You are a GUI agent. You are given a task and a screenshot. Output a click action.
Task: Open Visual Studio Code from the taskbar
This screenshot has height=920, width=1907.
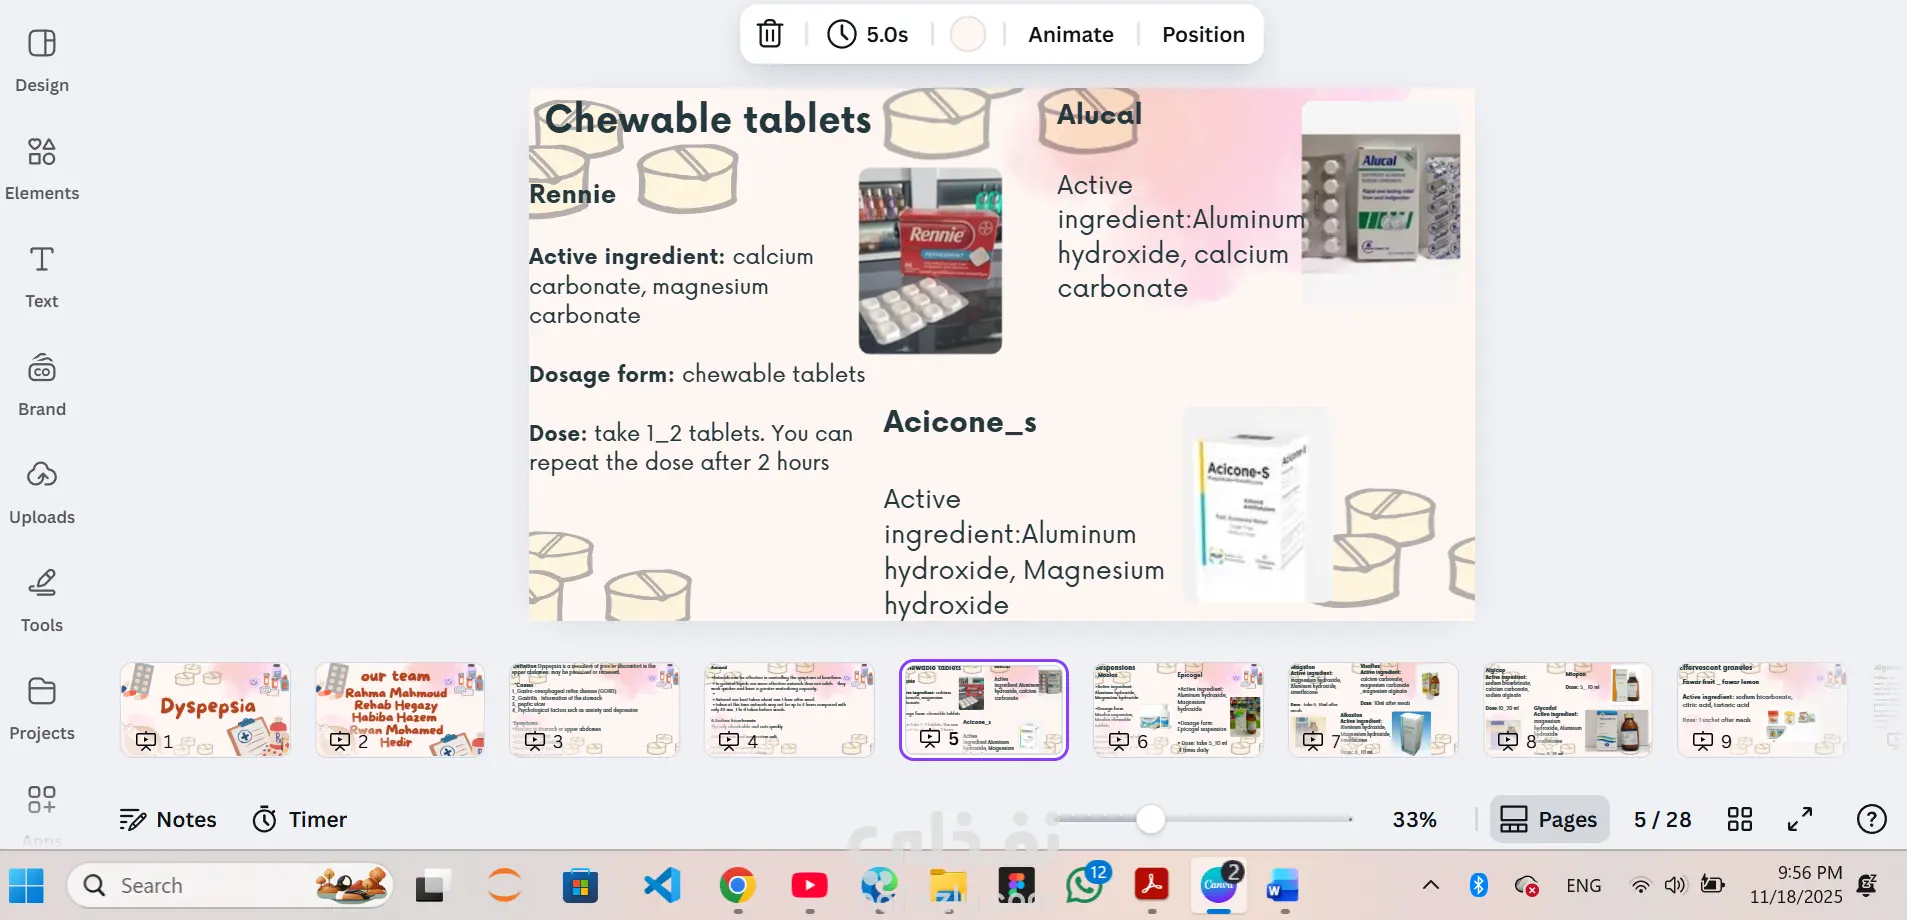662,886
